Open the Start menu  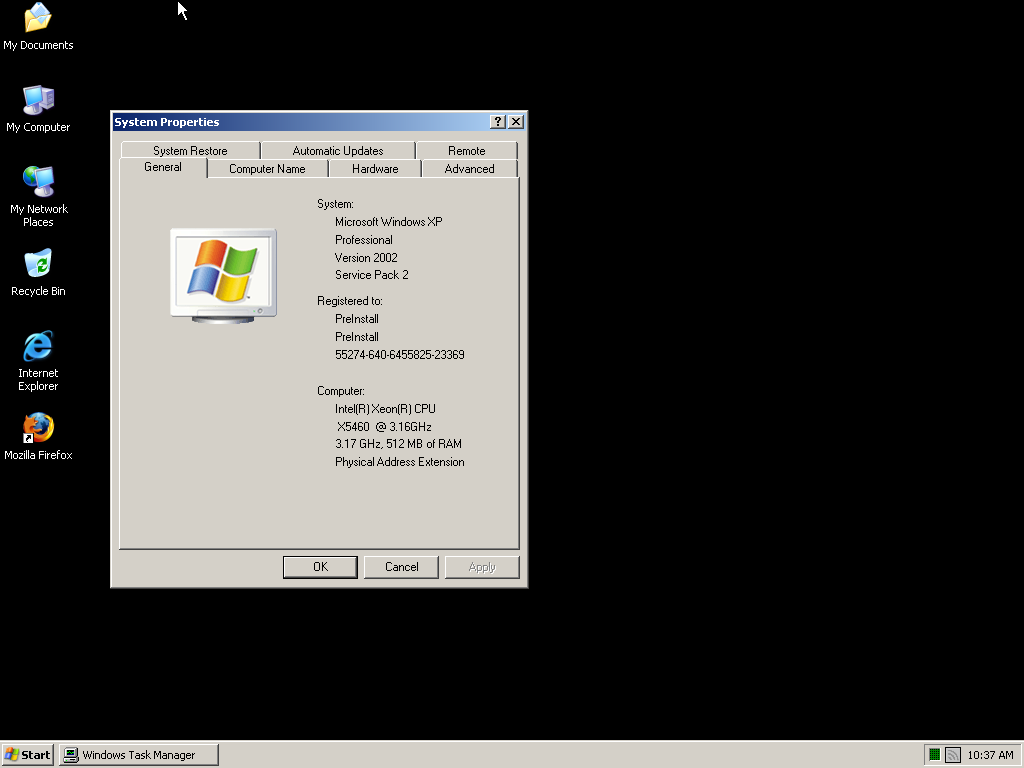(27, 755)
